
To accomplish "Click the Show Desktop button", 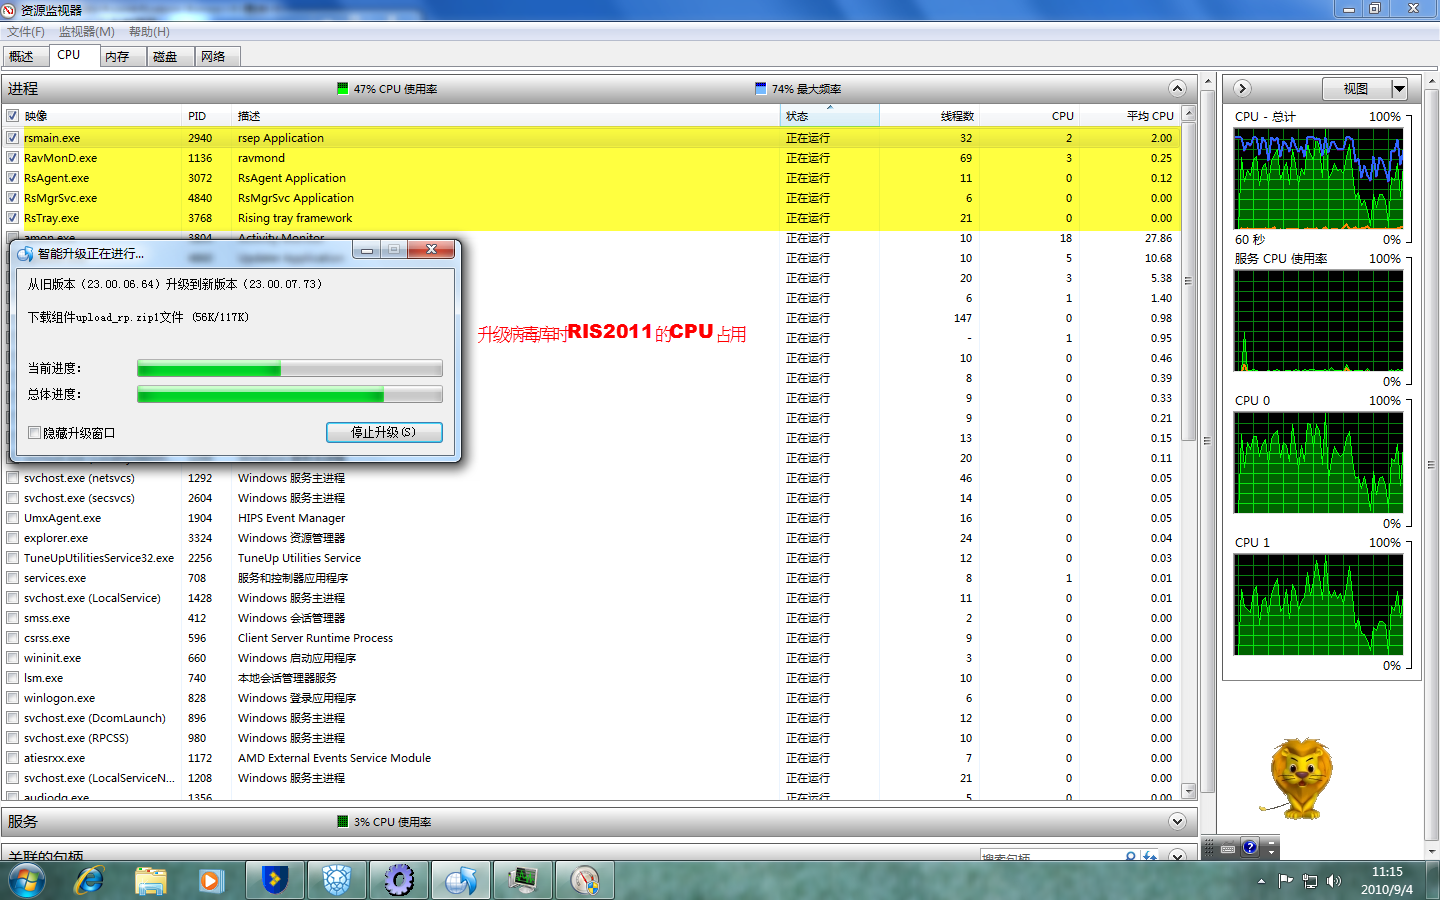I will pos(1433,881).
